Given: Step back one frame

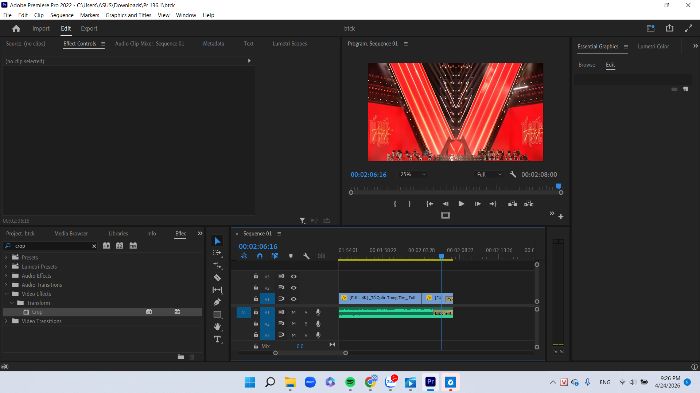Looking at the screenshot, I should pos(445,204).
